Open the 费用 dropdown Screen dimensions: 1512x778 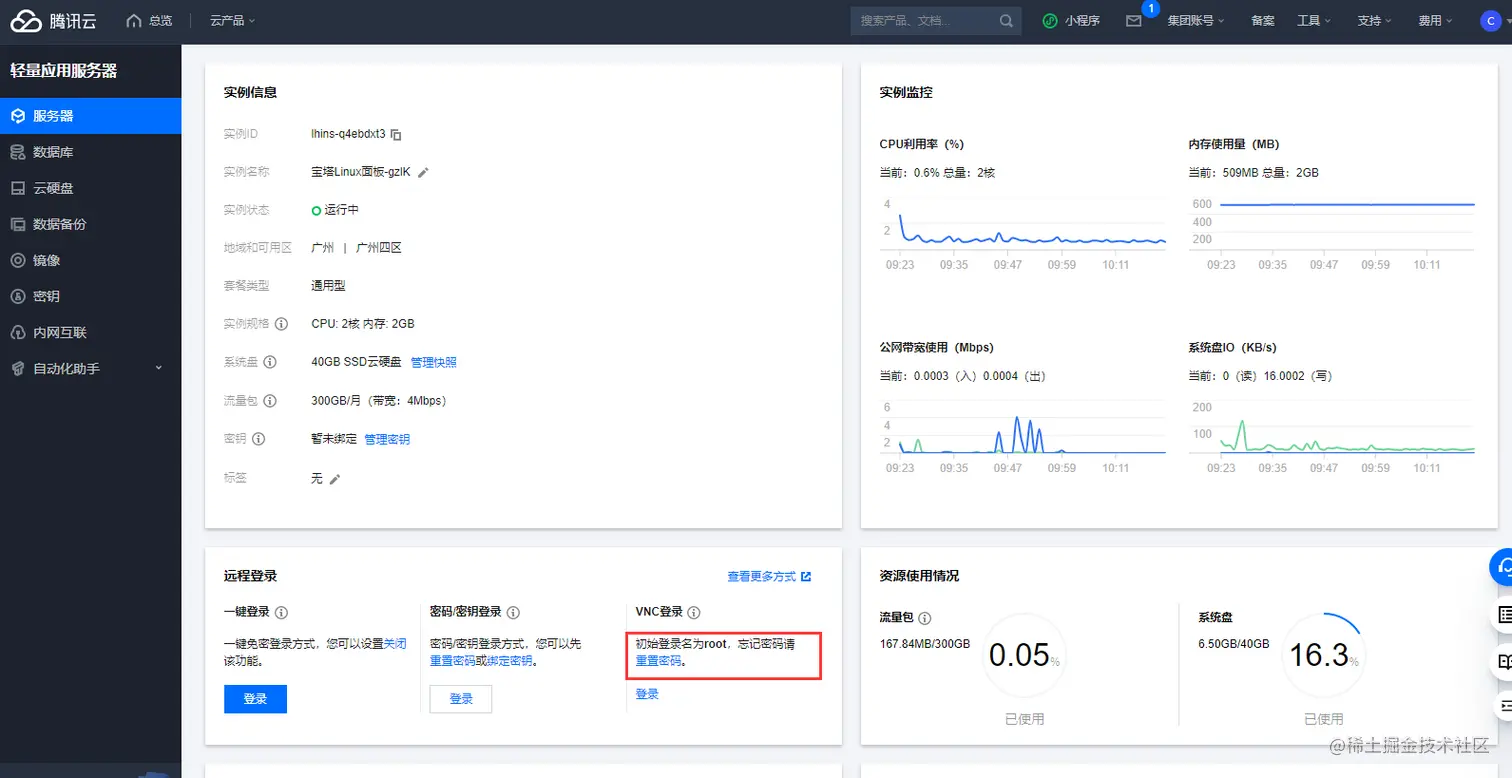(1435, 20)
